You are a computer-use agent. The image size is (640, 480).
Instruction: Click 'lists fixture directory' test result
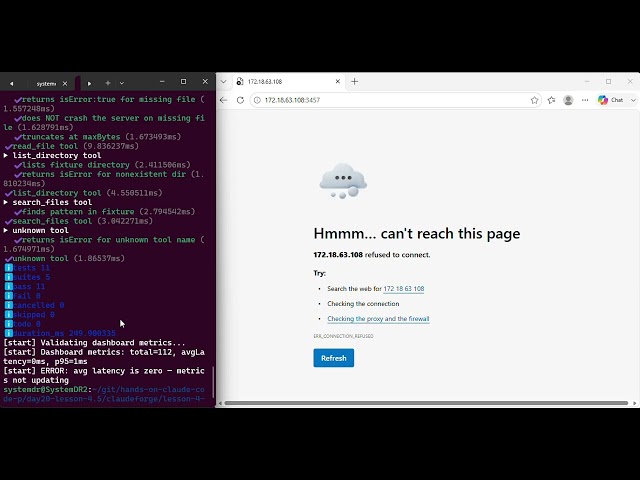click(102, 165)
